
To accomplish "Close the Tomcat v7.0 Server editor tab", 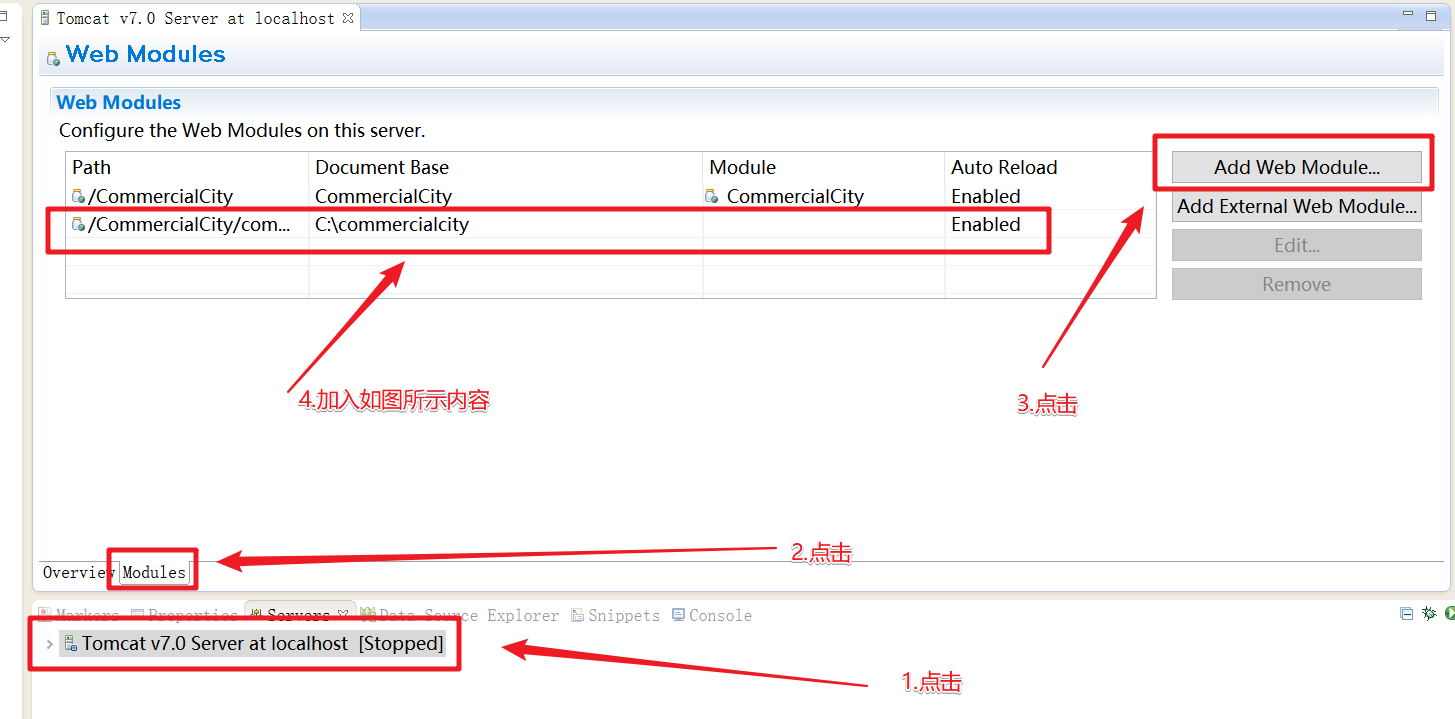I will coord(347,18).
